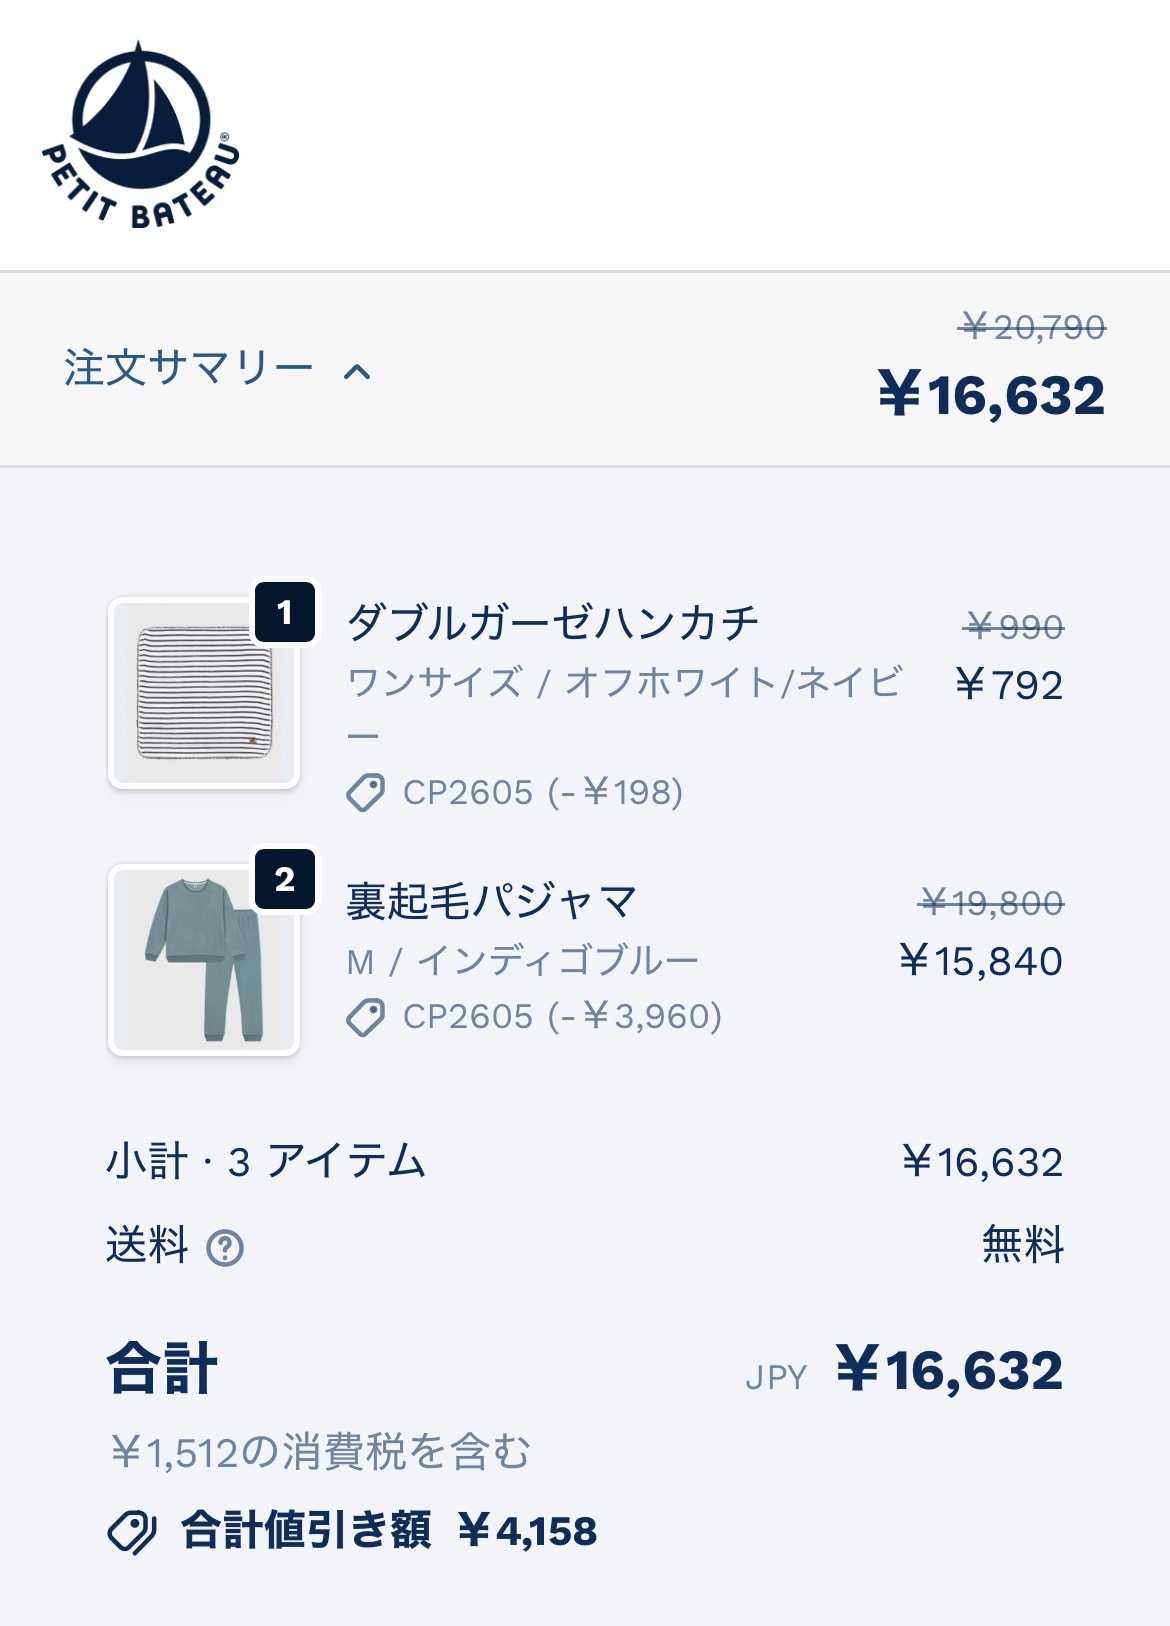The width and height of the screenshot is (1170, 1626).
Task: Click the CP2605 (-¥3,960) coupon code
Action: (x=562, y=1017)
